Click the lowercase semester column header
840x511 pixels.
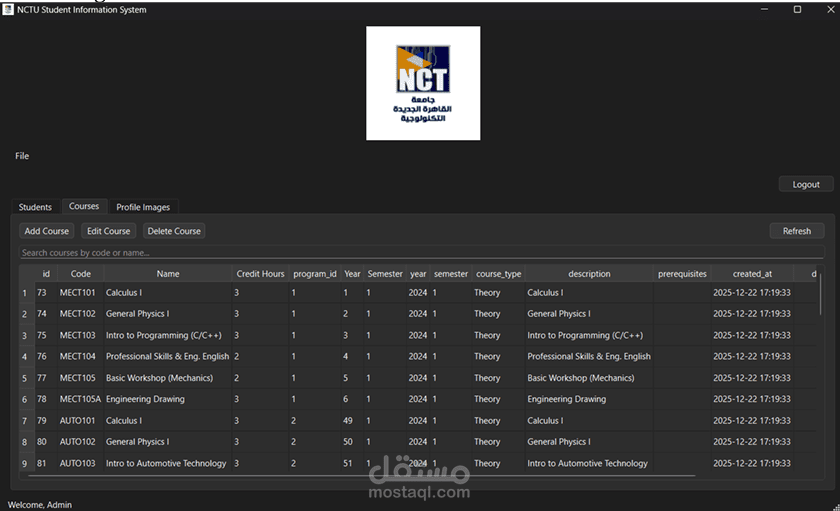click(x=451, y=274)
